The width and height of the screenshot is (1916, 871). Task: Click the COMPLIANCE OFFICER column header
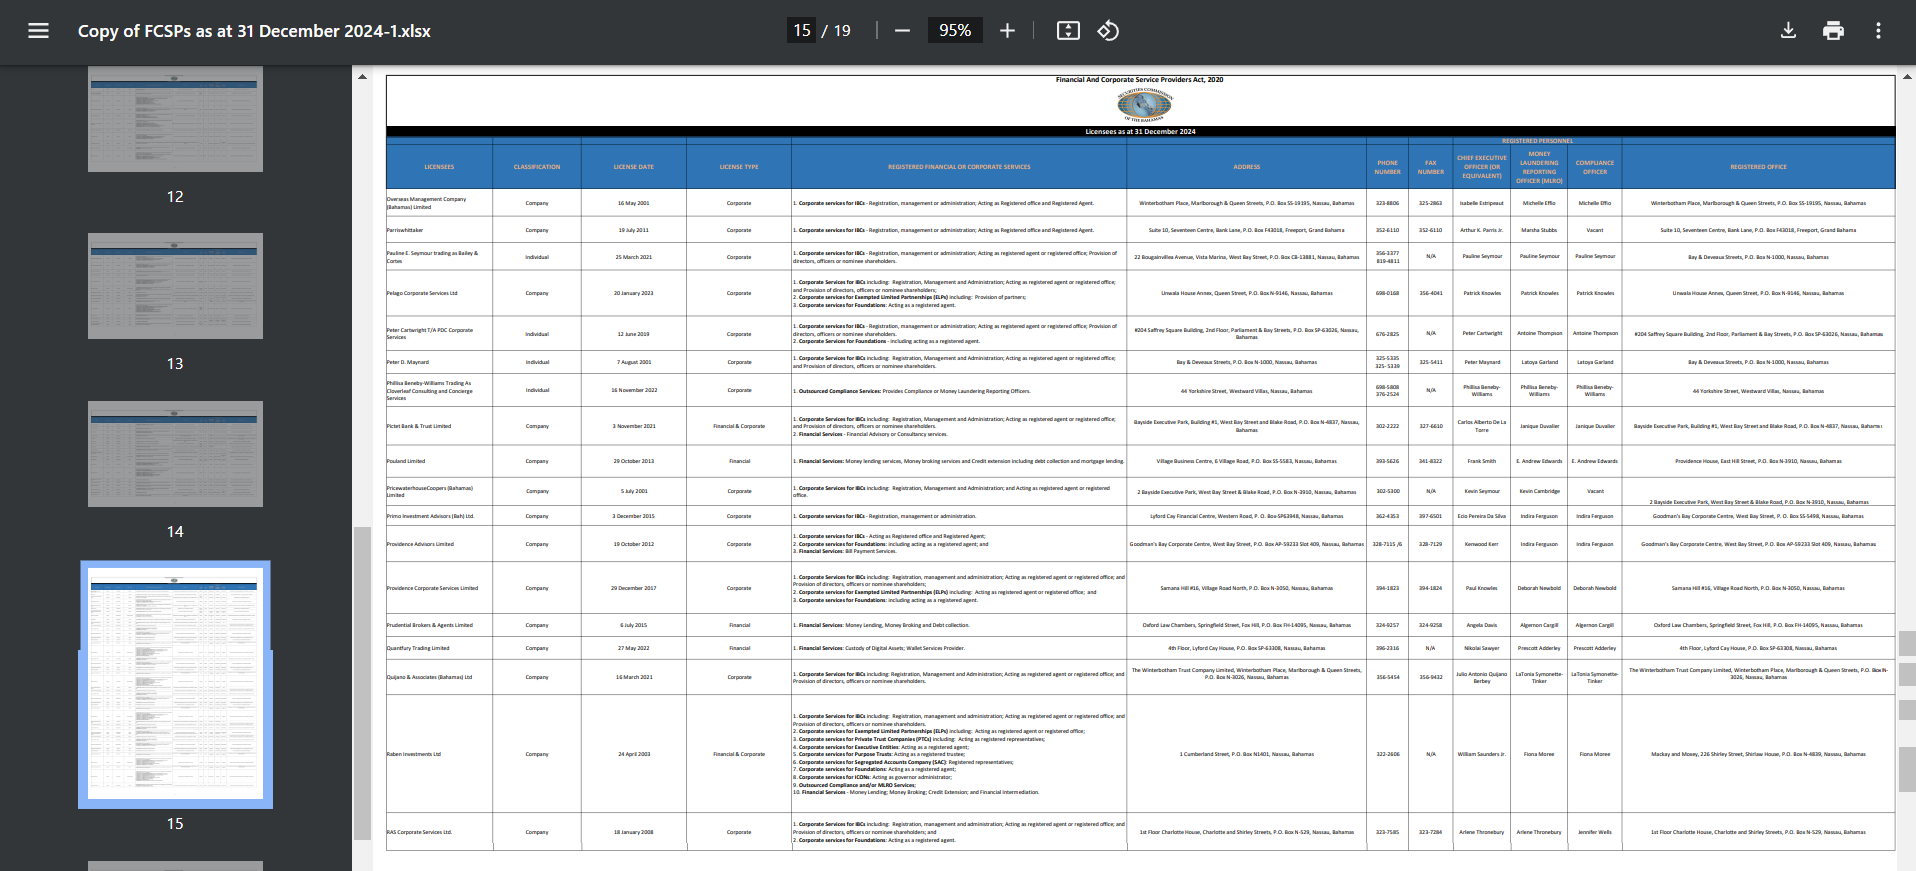[x=1595, y=167]
